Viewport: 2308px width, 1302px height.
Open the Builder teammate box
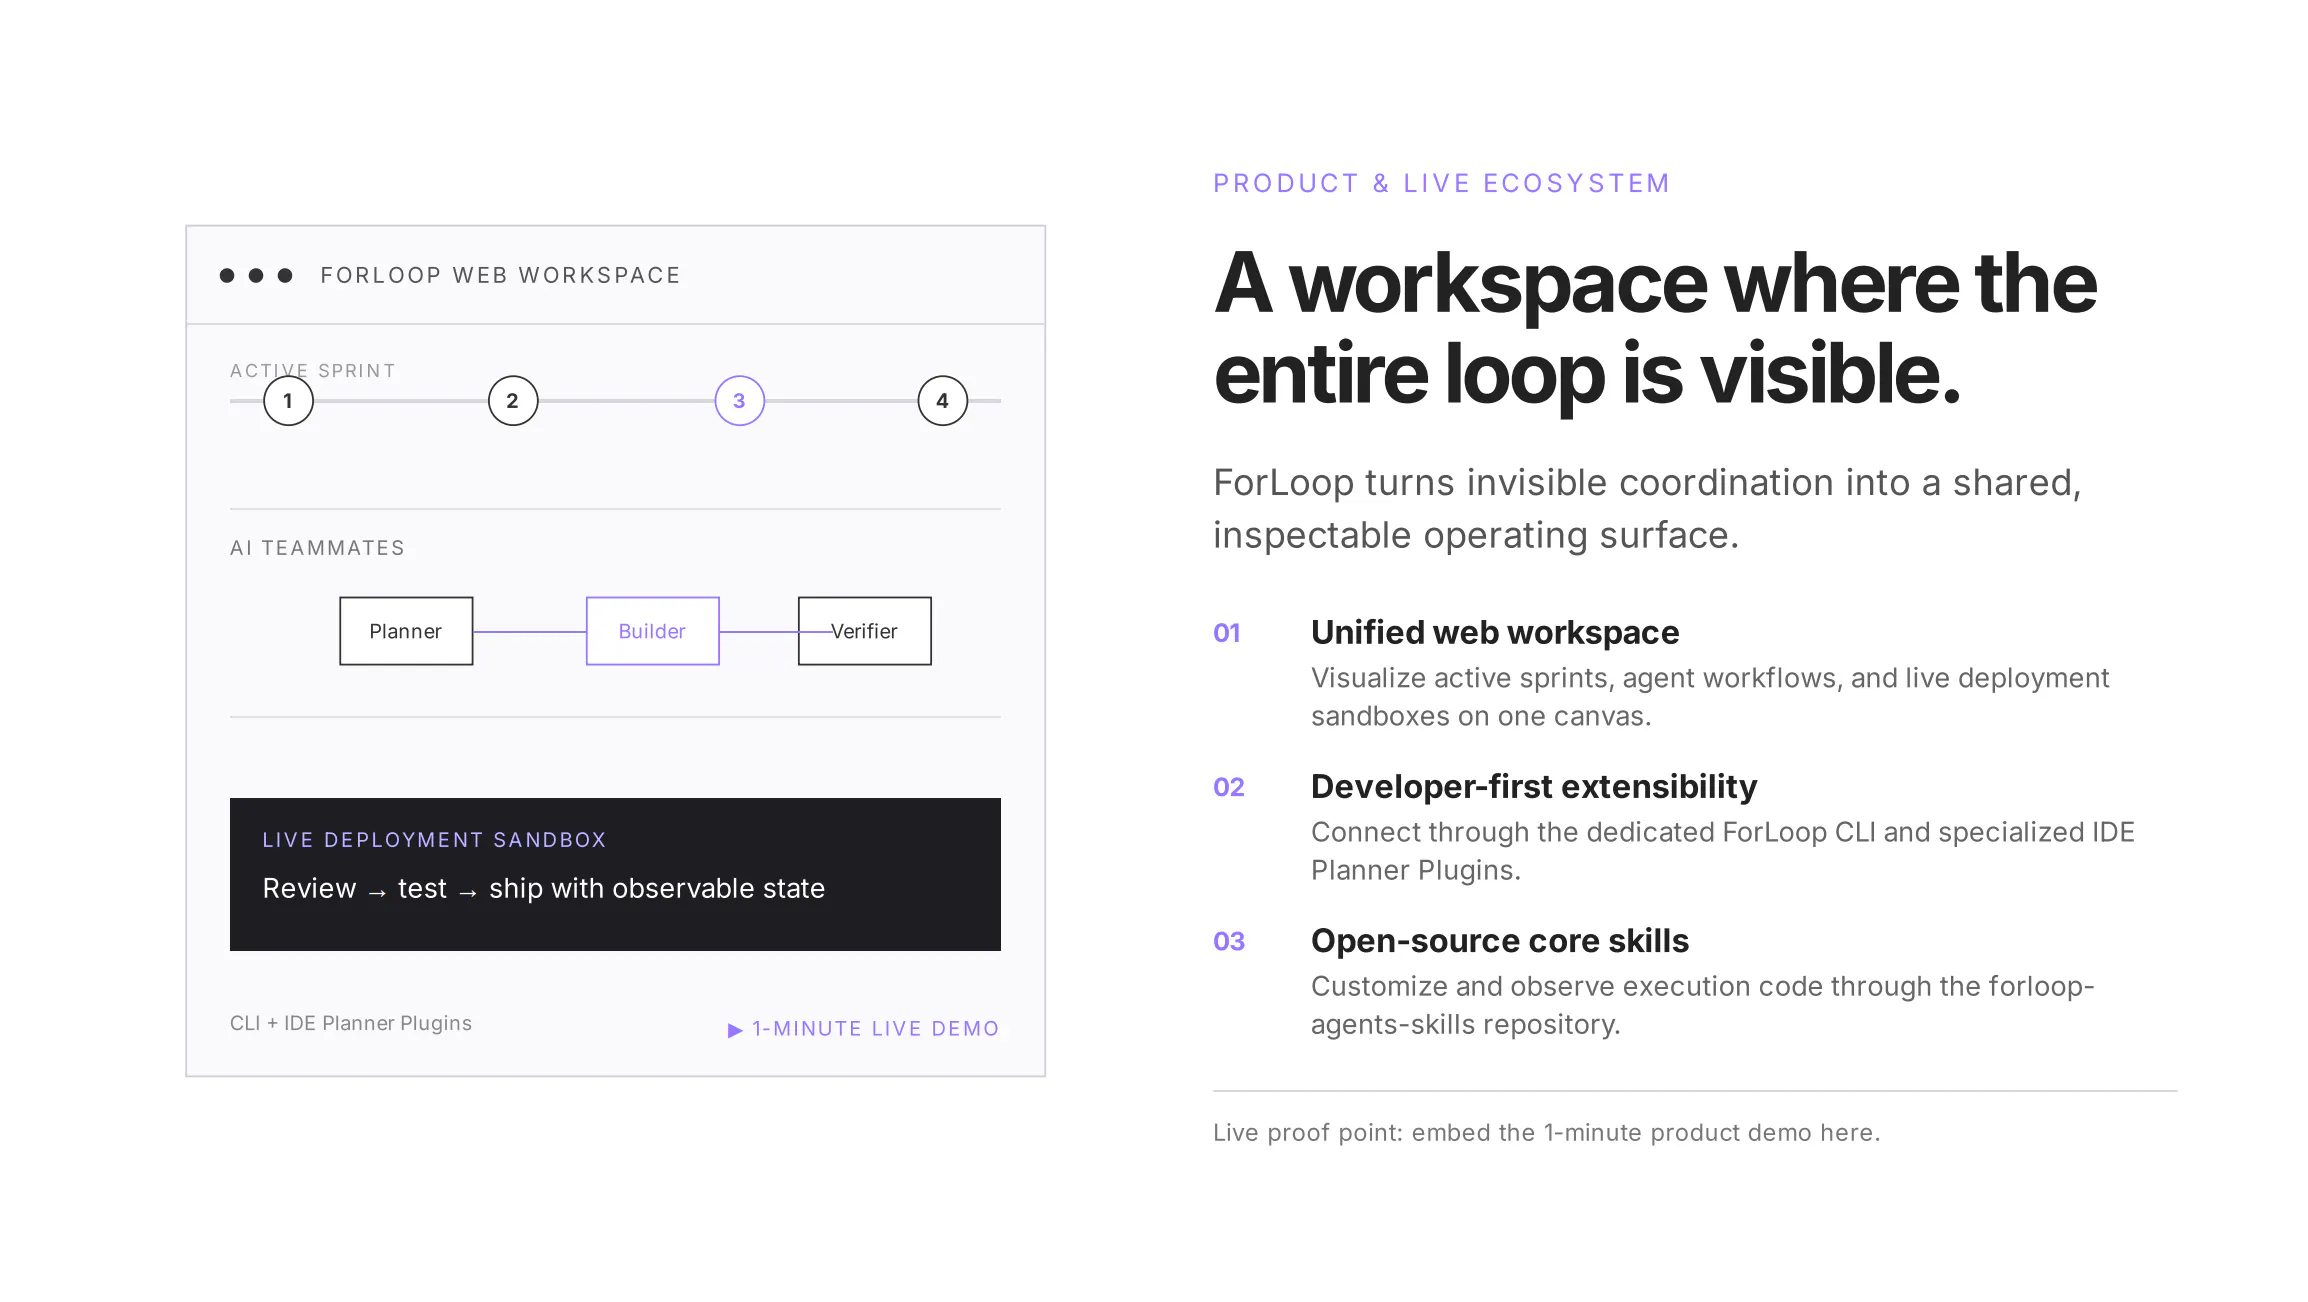pos(653,631)
